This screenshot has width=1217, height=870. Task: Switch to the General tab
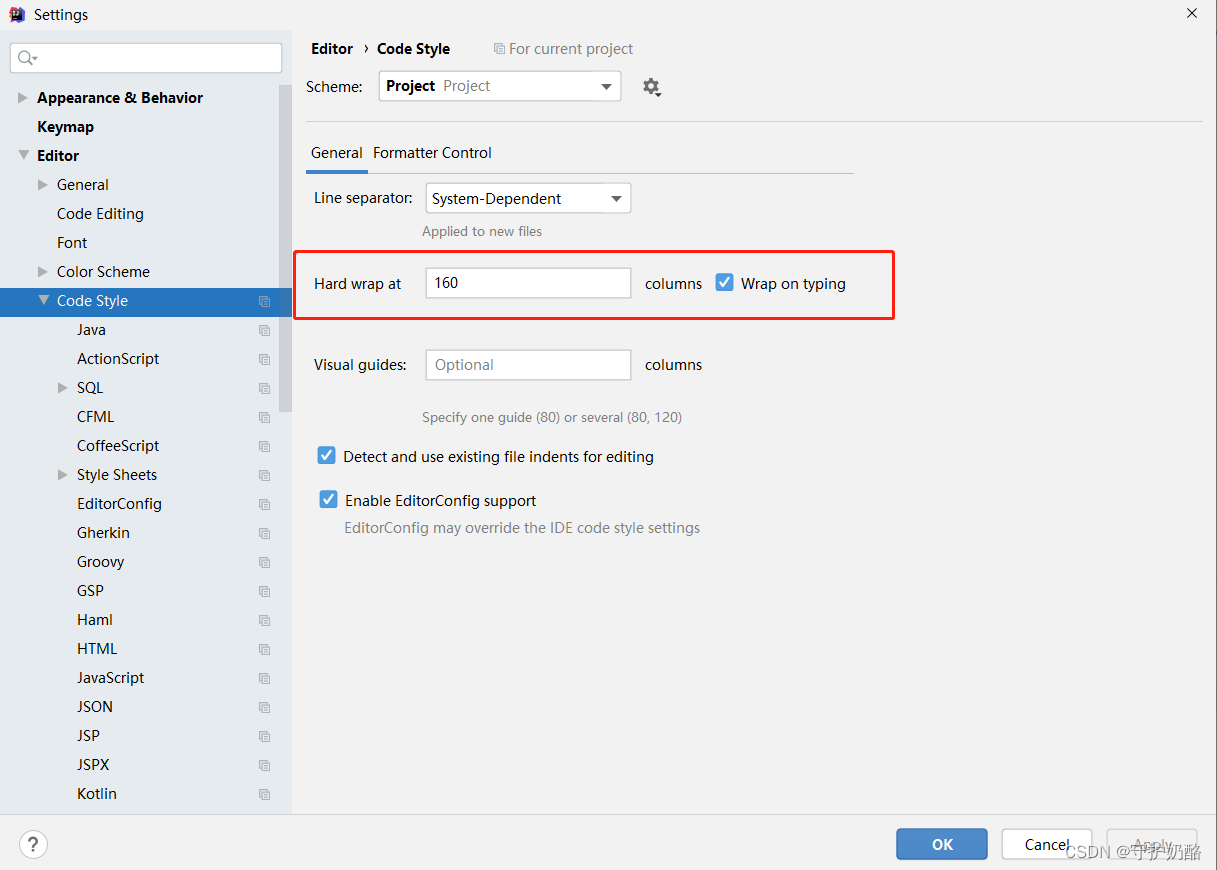pos(337,153)
